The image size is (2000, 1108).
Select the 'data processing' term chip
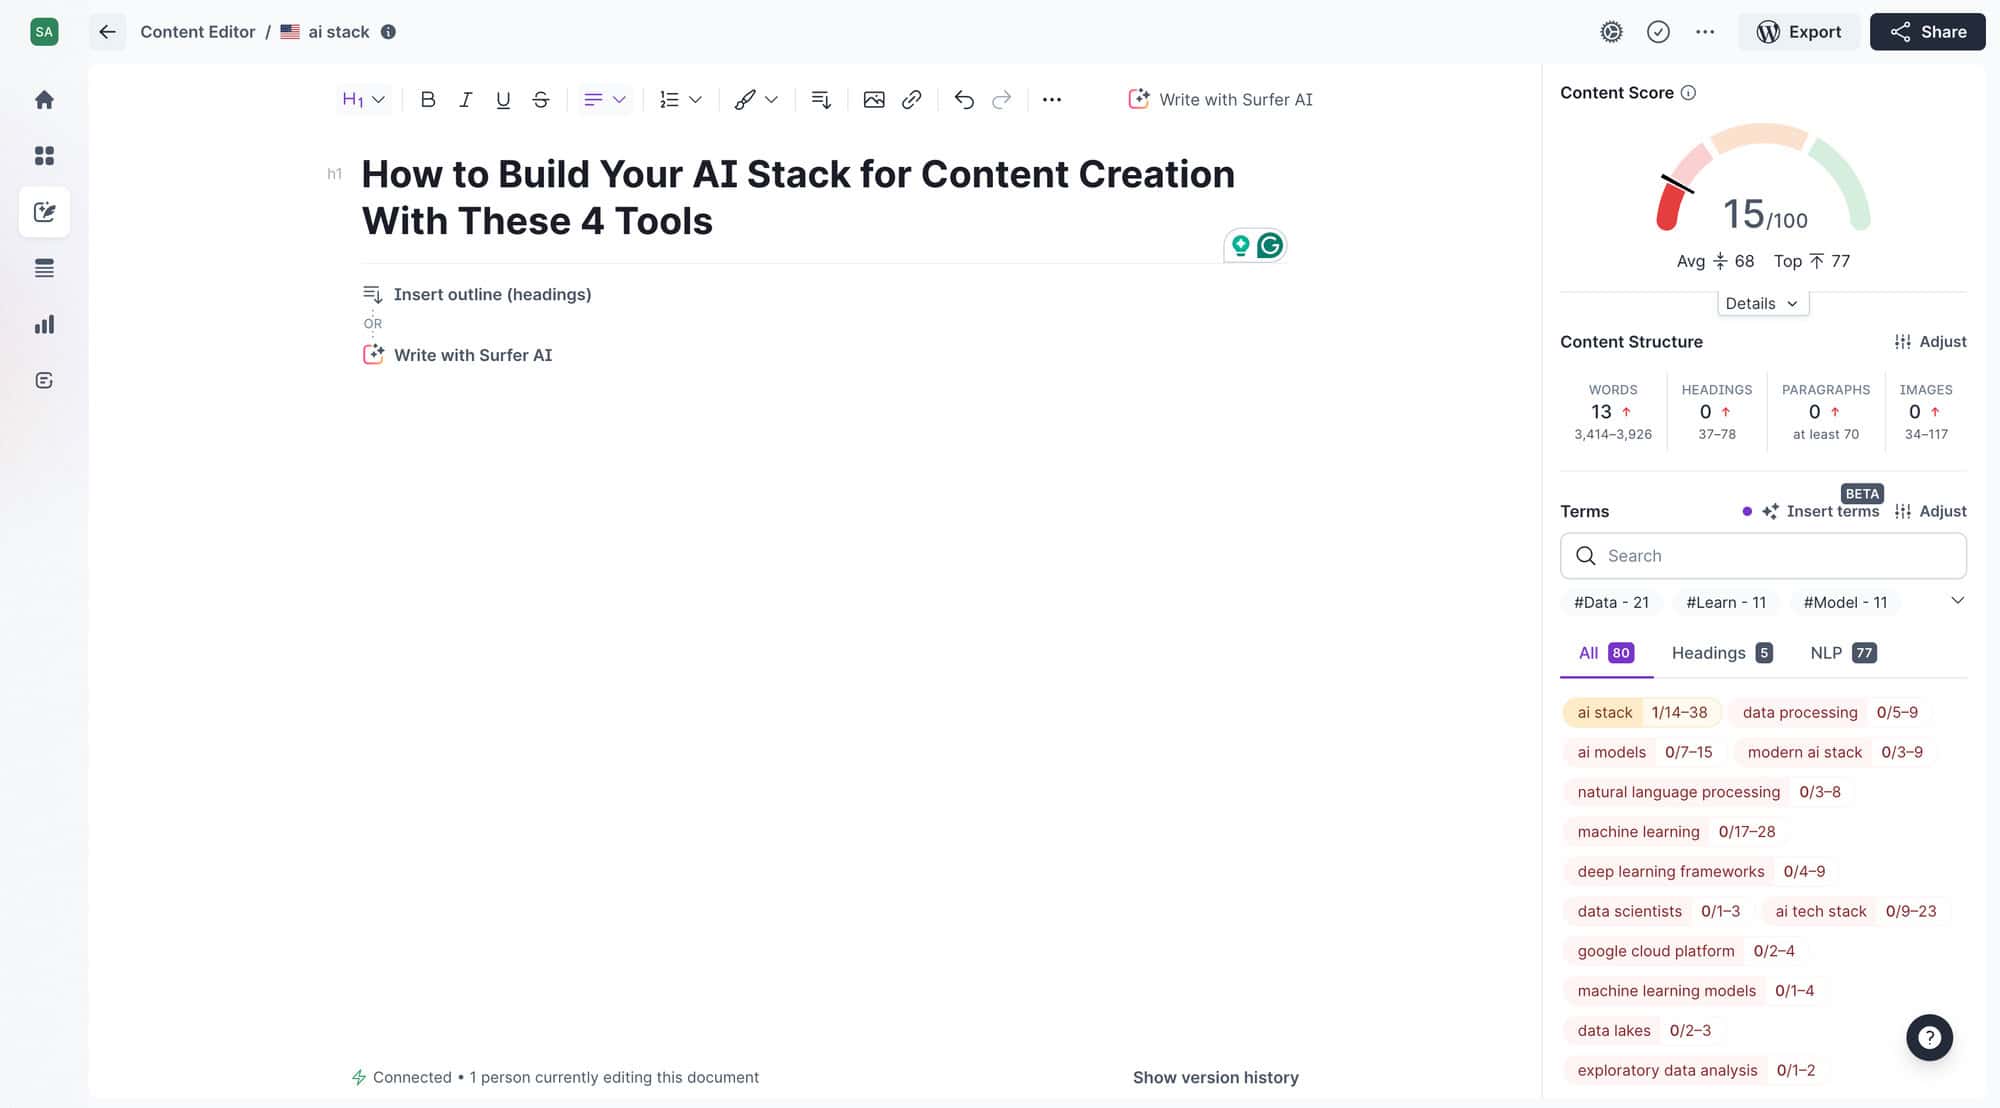(x=1829, y=713)
